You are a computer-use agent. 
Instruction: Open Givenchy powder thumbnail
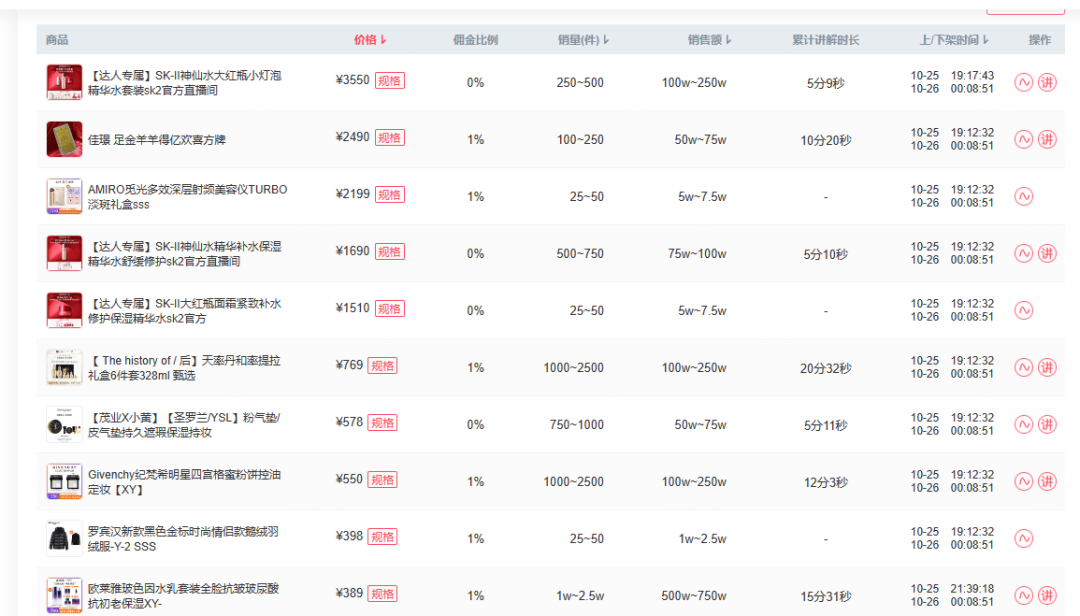click(x=64, y=482)
